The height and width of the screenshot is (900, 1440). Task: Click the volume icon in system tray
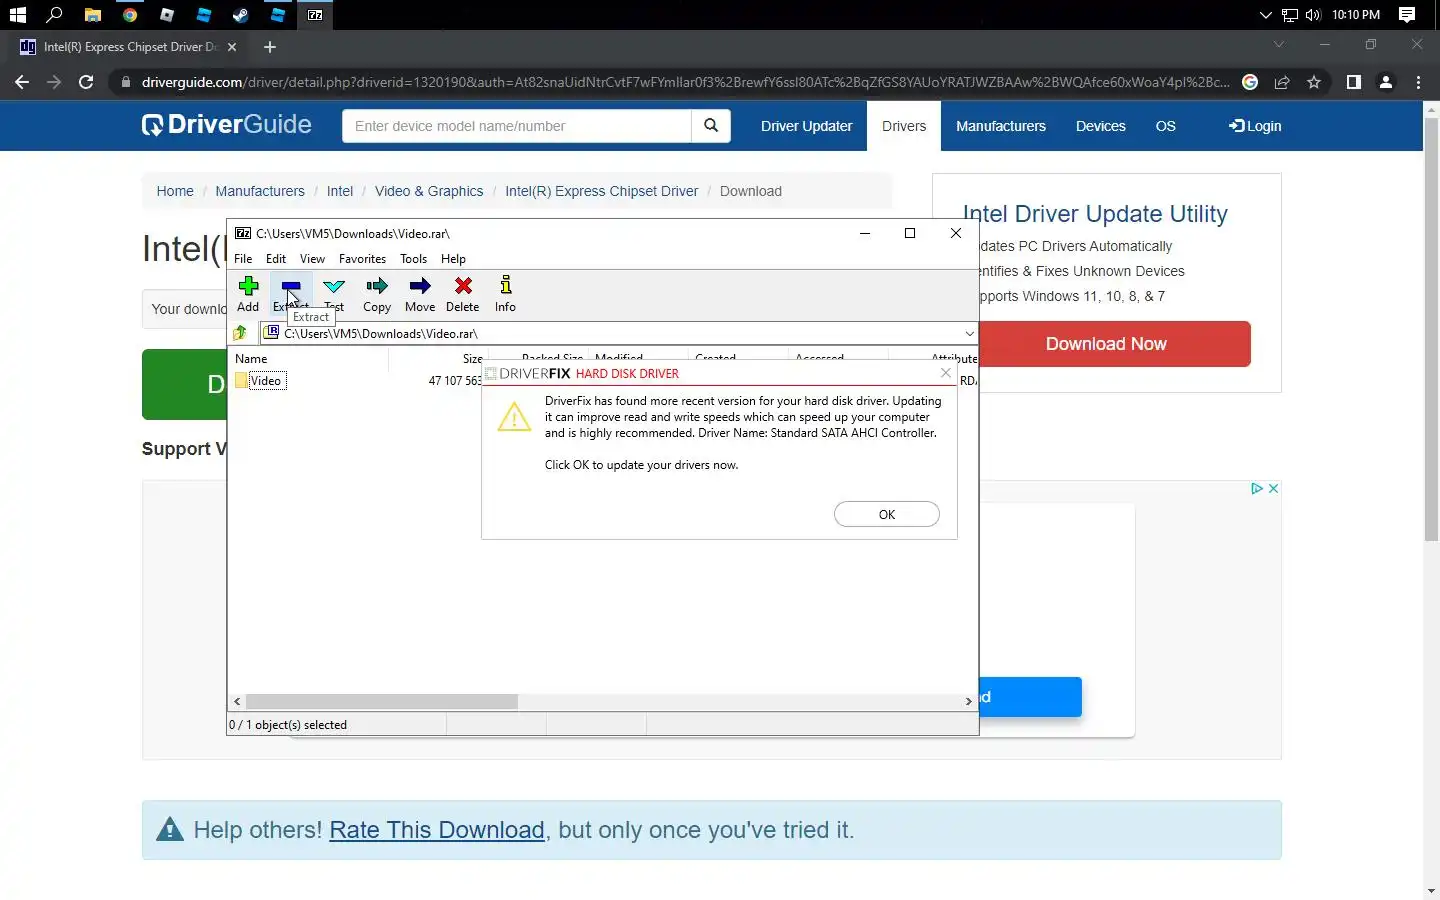pos(1313,15)
